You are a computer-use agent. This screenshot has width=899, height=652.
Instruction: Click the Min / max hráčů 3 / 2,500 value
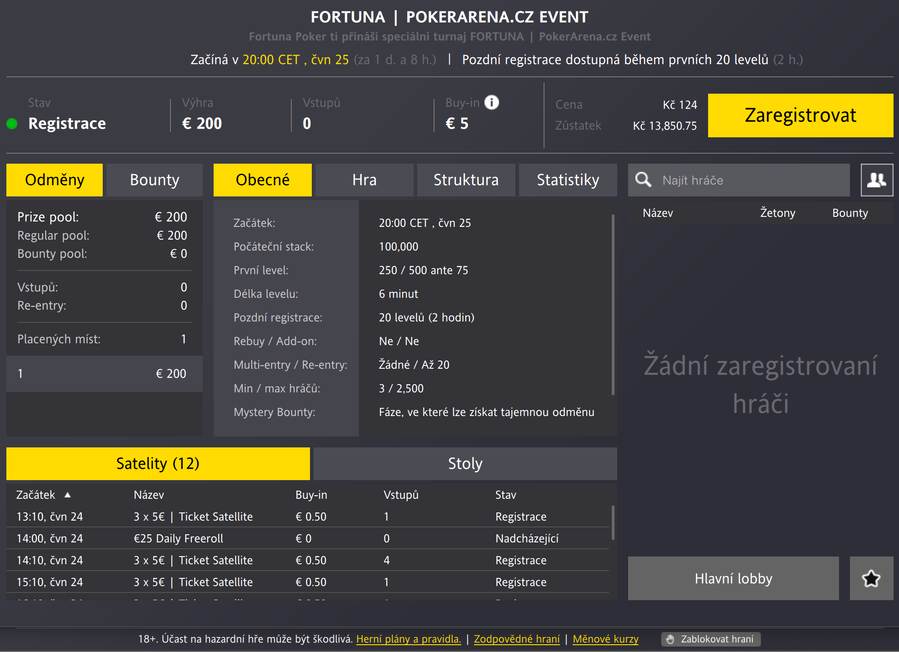point(401,388)
